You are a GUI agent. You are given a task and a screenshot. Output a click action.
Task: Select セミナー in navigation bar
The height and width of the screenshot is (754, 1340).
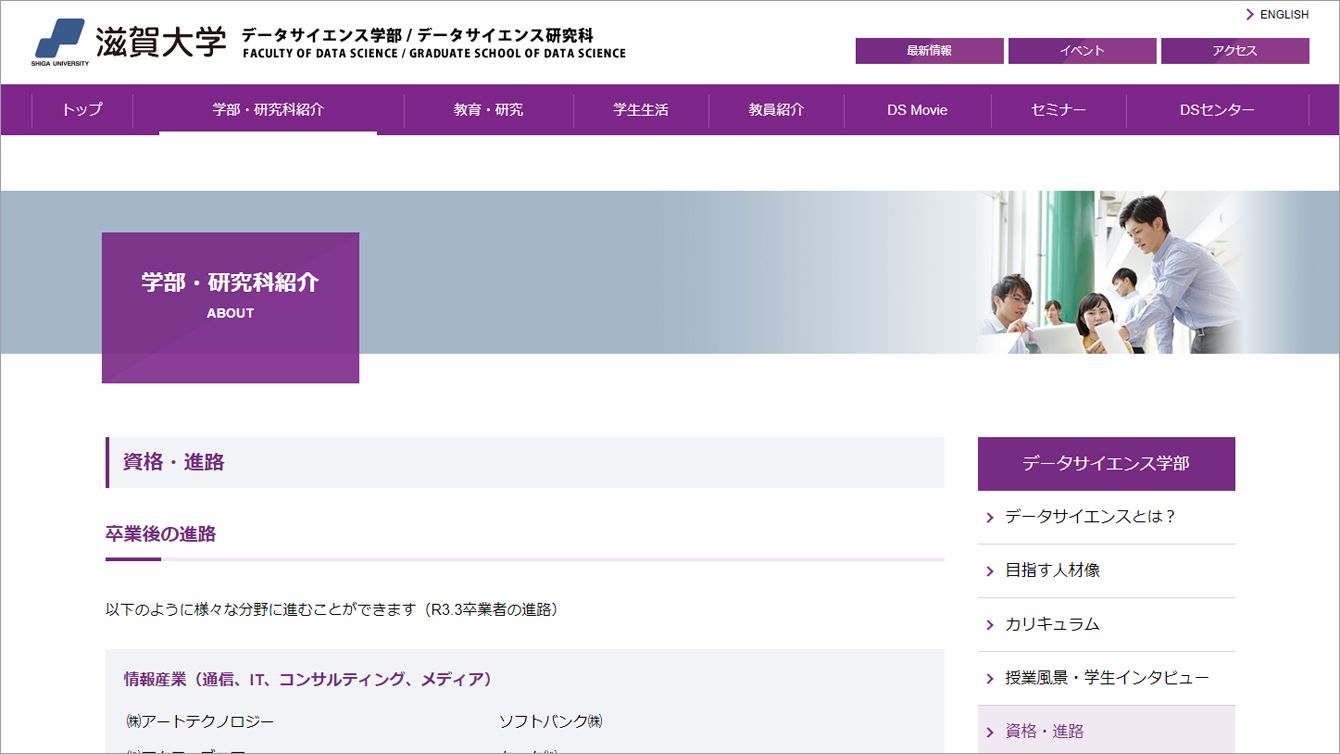pyautogui.click(x=1058, y=110)
